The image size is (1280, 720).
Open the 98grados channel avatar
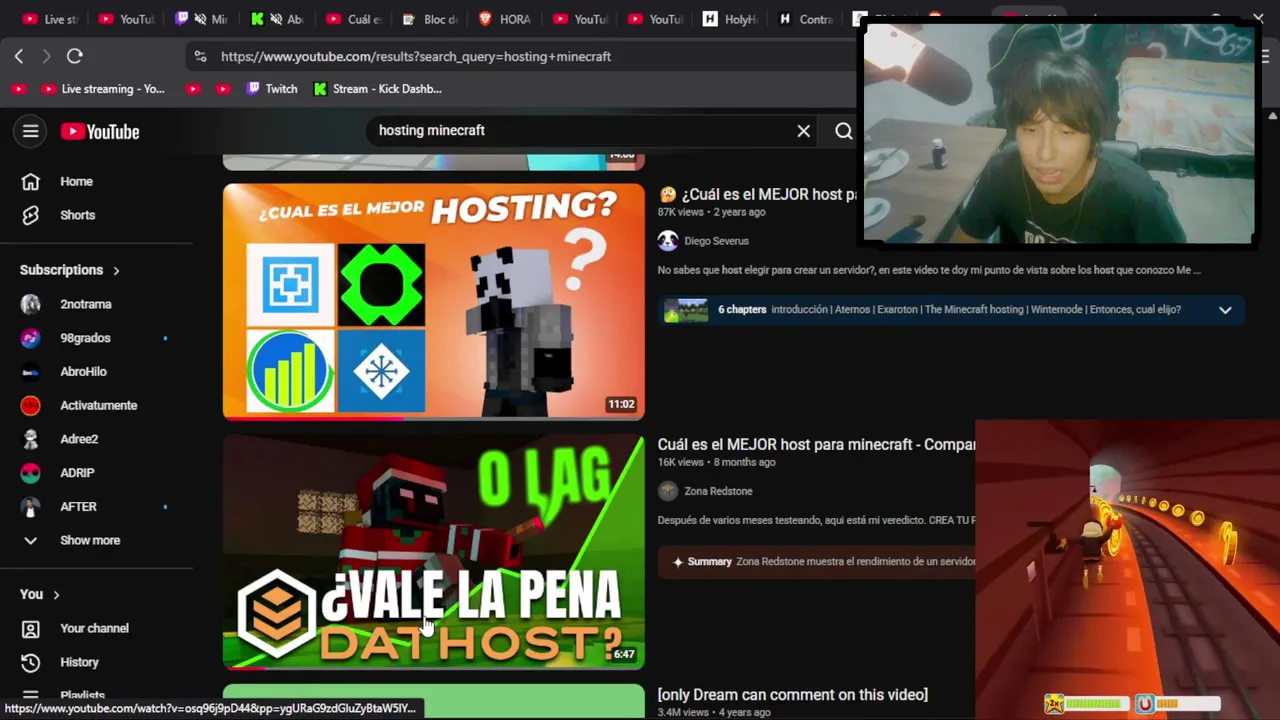pos(31,338)
